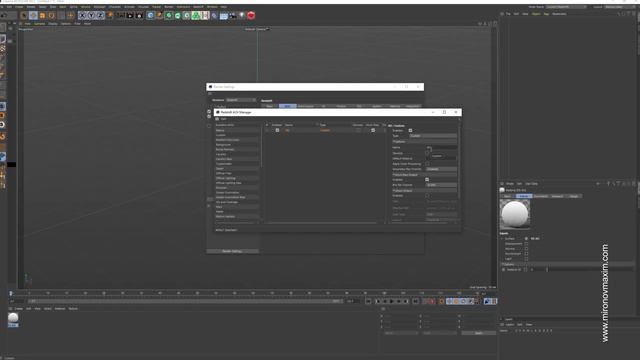
Task: Toggle the Z axis lock
Action: [100, 16]
